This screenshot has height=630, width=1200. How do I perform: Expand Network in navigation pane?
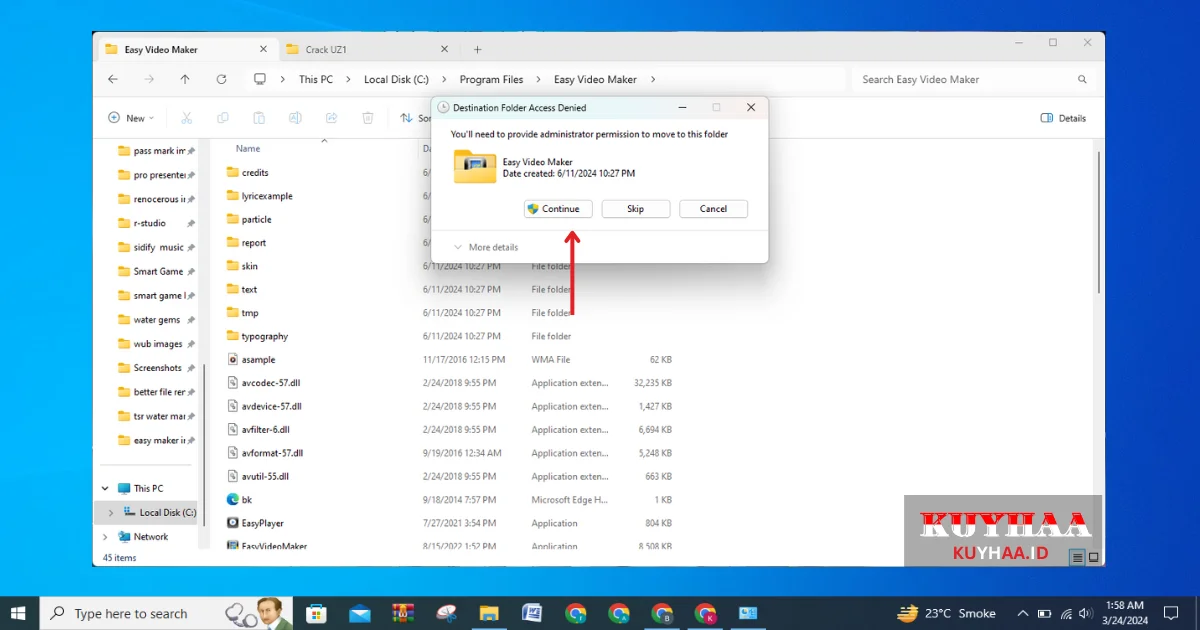[105, 537]
